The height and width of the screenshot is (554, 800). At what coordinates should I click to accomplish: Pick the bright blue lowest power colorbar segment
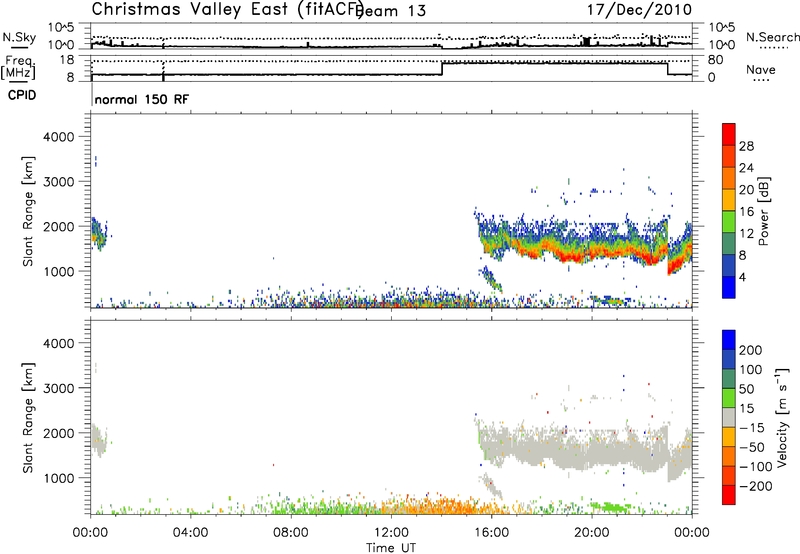click(729, 287)
